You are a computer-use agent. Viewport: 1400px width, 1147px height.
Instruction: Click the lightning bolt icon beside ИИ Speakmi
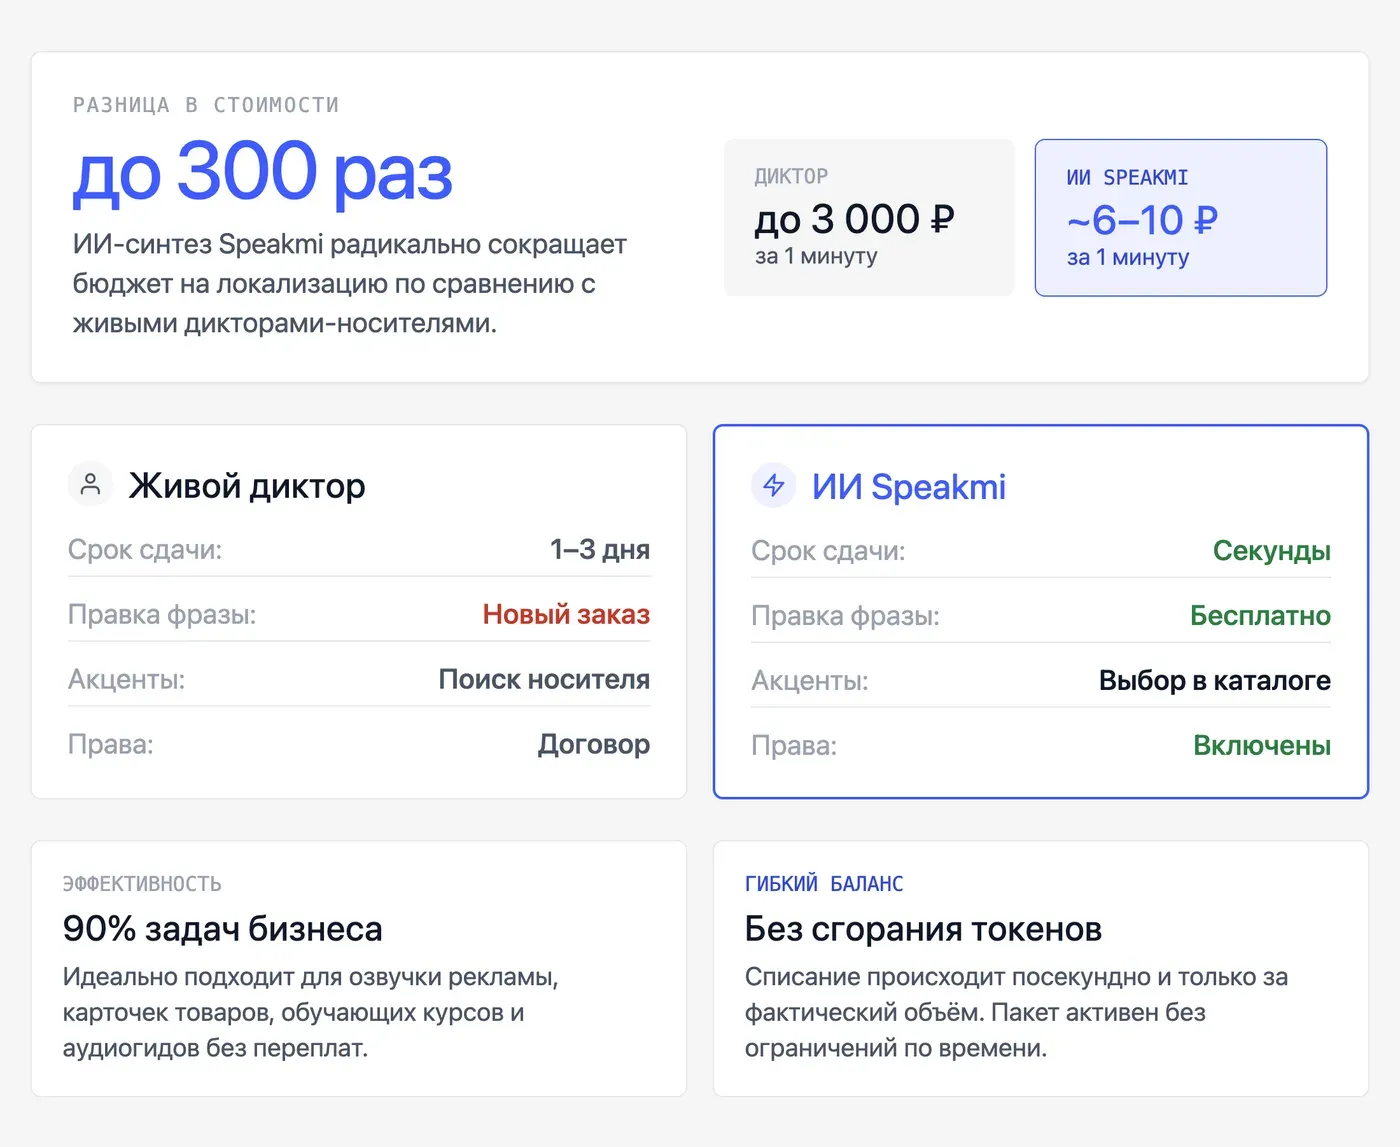[774, 486]
